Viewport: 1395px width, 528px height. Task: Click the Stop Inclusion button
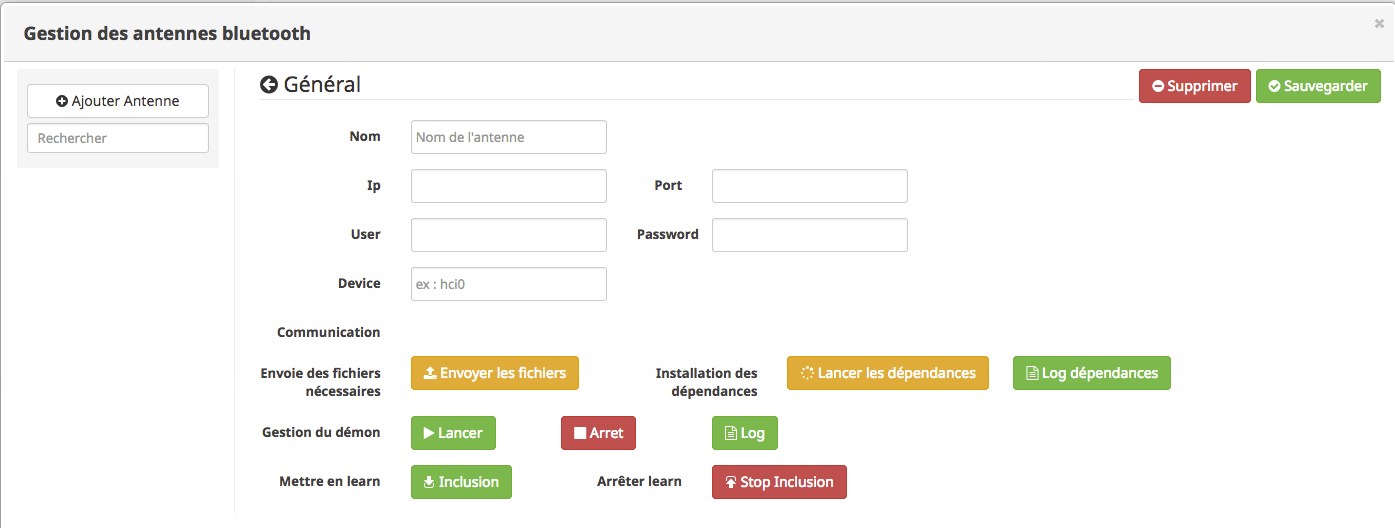pyautogui.click(x=779, y=482)
